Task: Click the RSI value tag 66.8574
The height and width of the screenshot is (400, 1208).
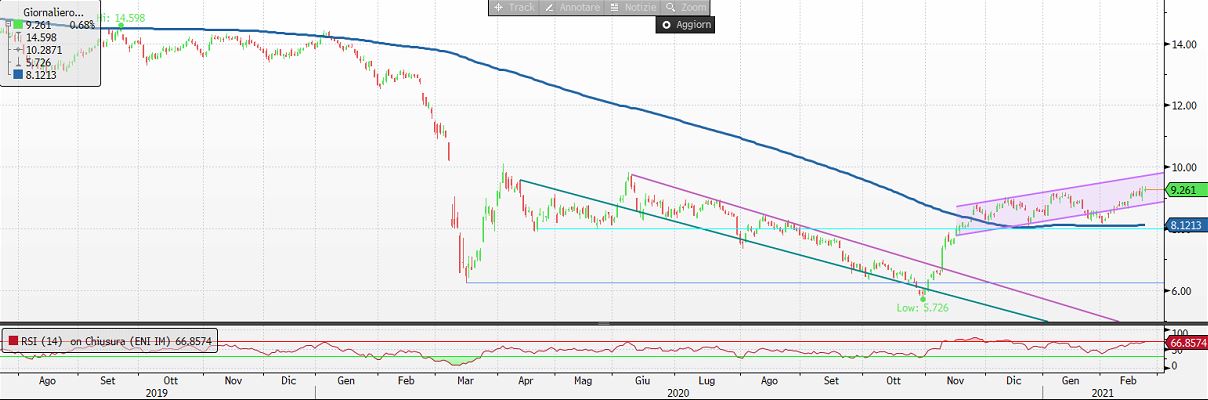Action: click(x=1187, y=342)
